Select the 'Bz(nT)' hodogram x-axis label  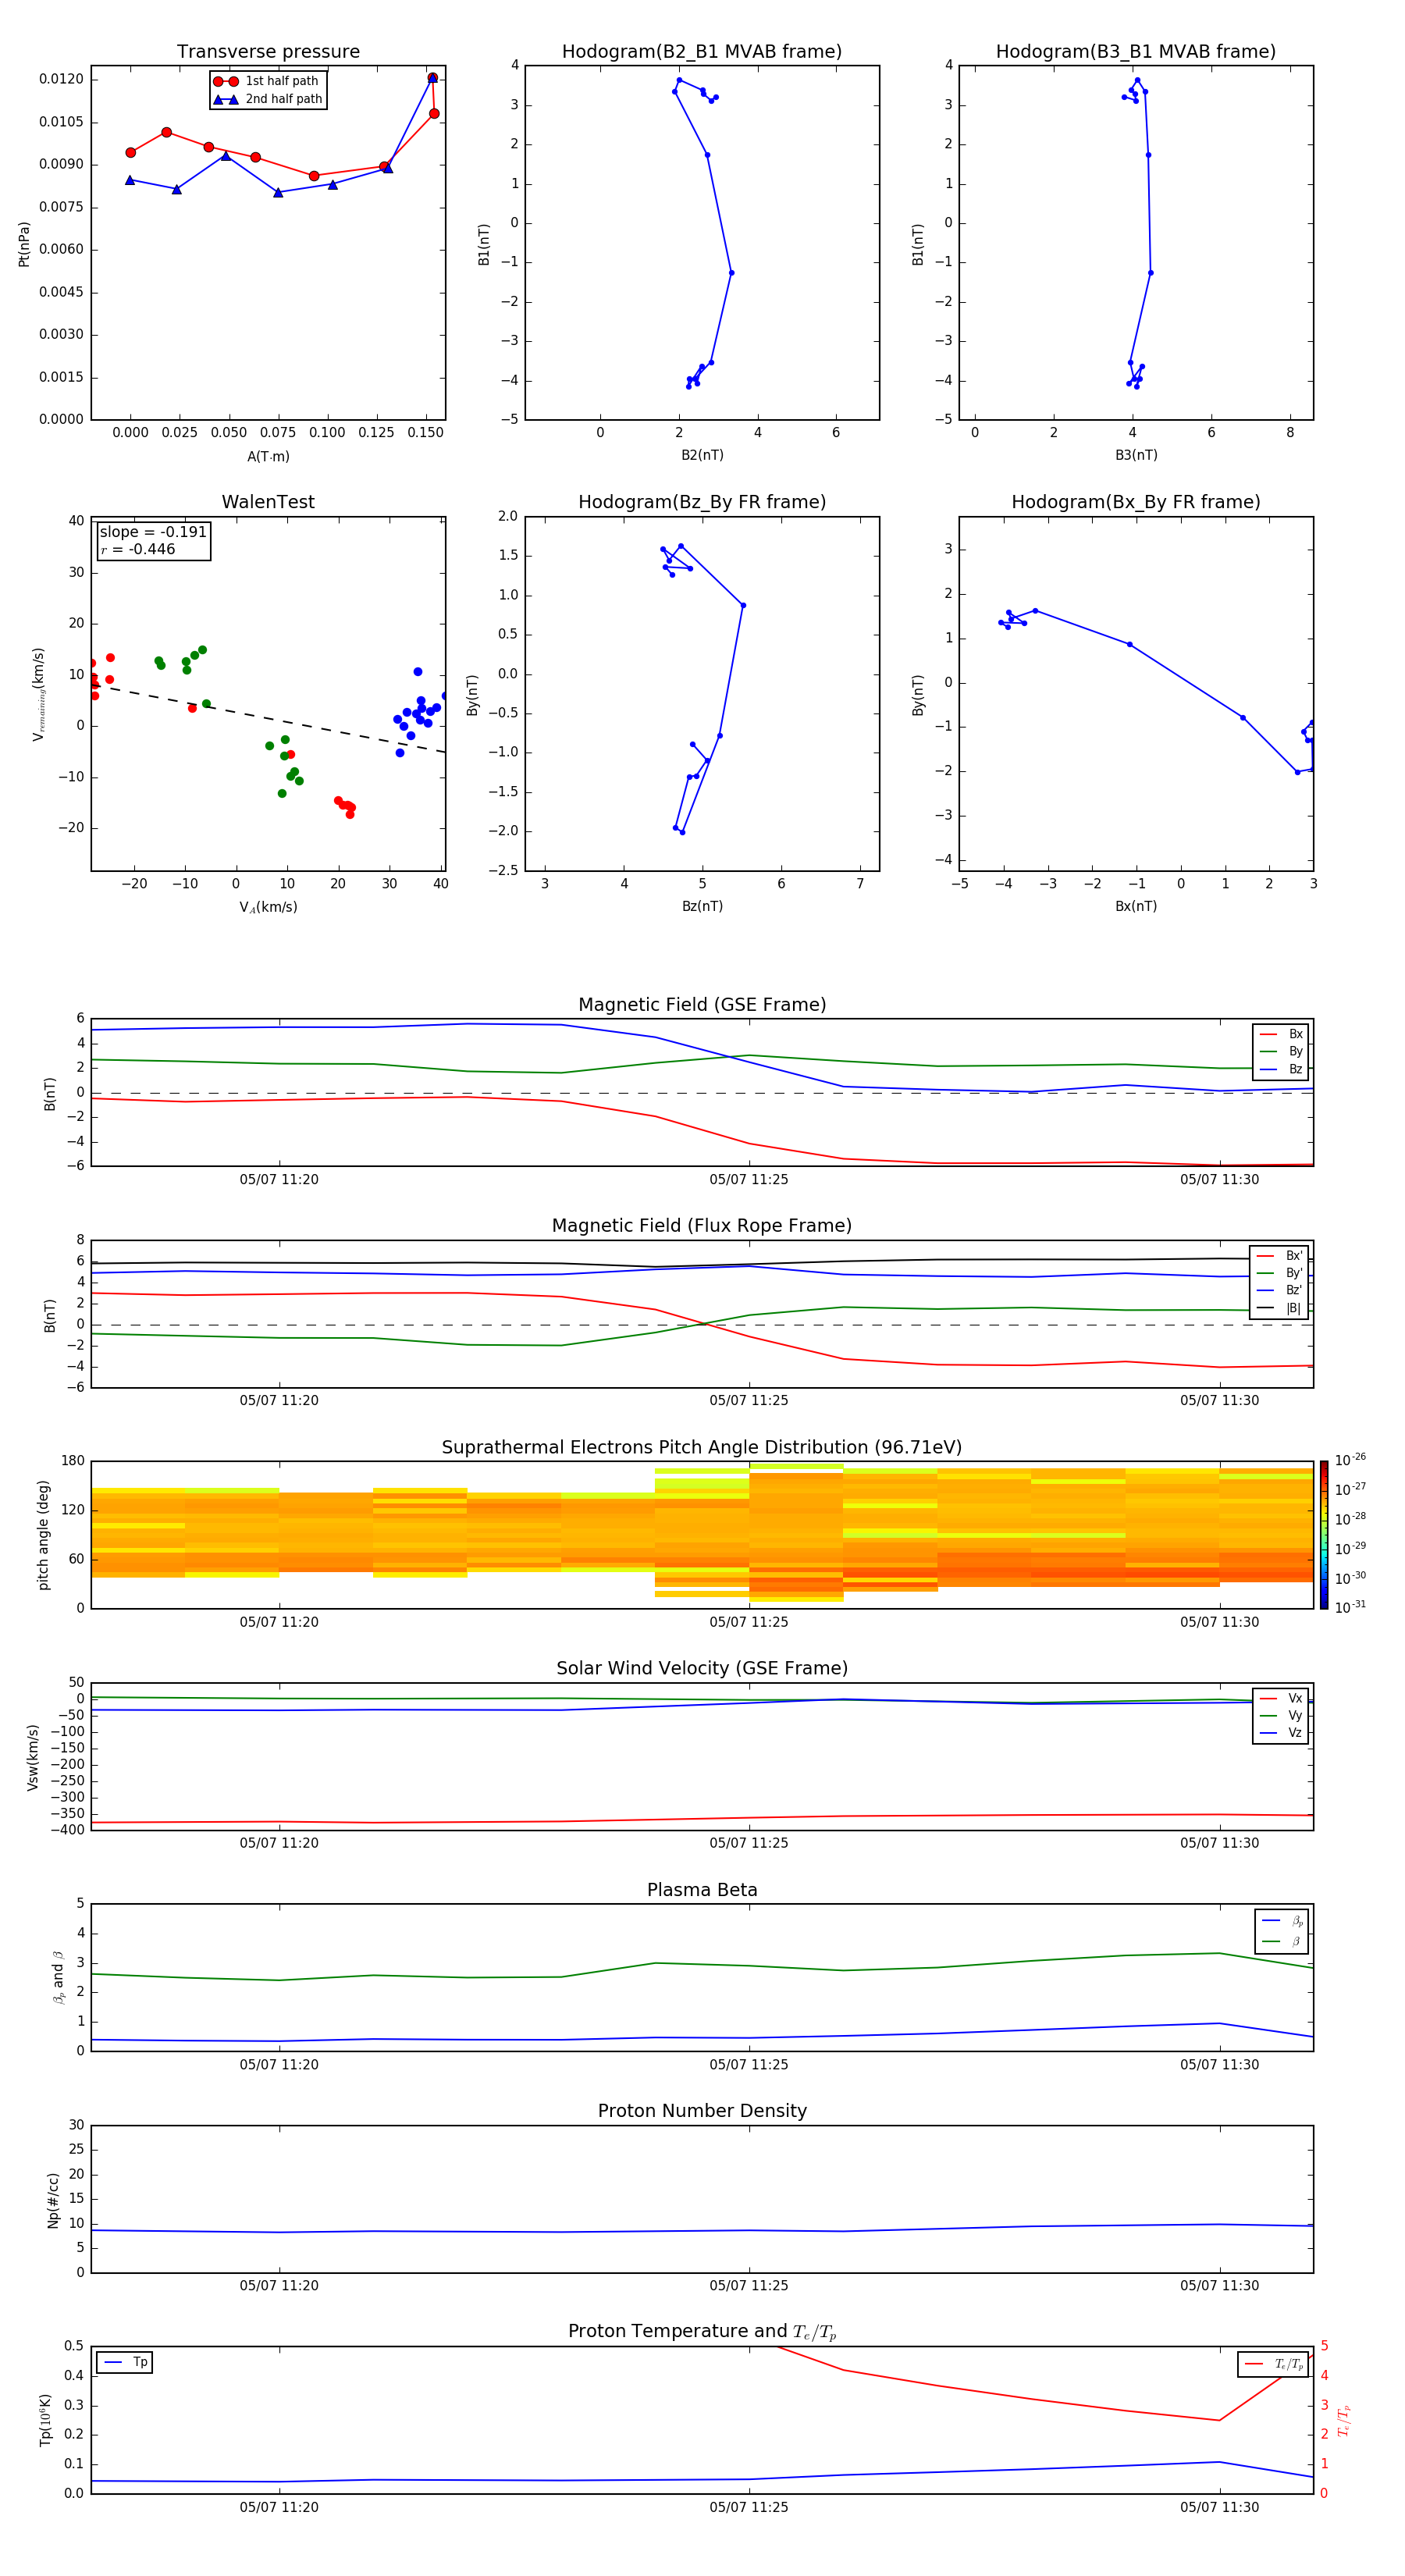tap(702, 906)
